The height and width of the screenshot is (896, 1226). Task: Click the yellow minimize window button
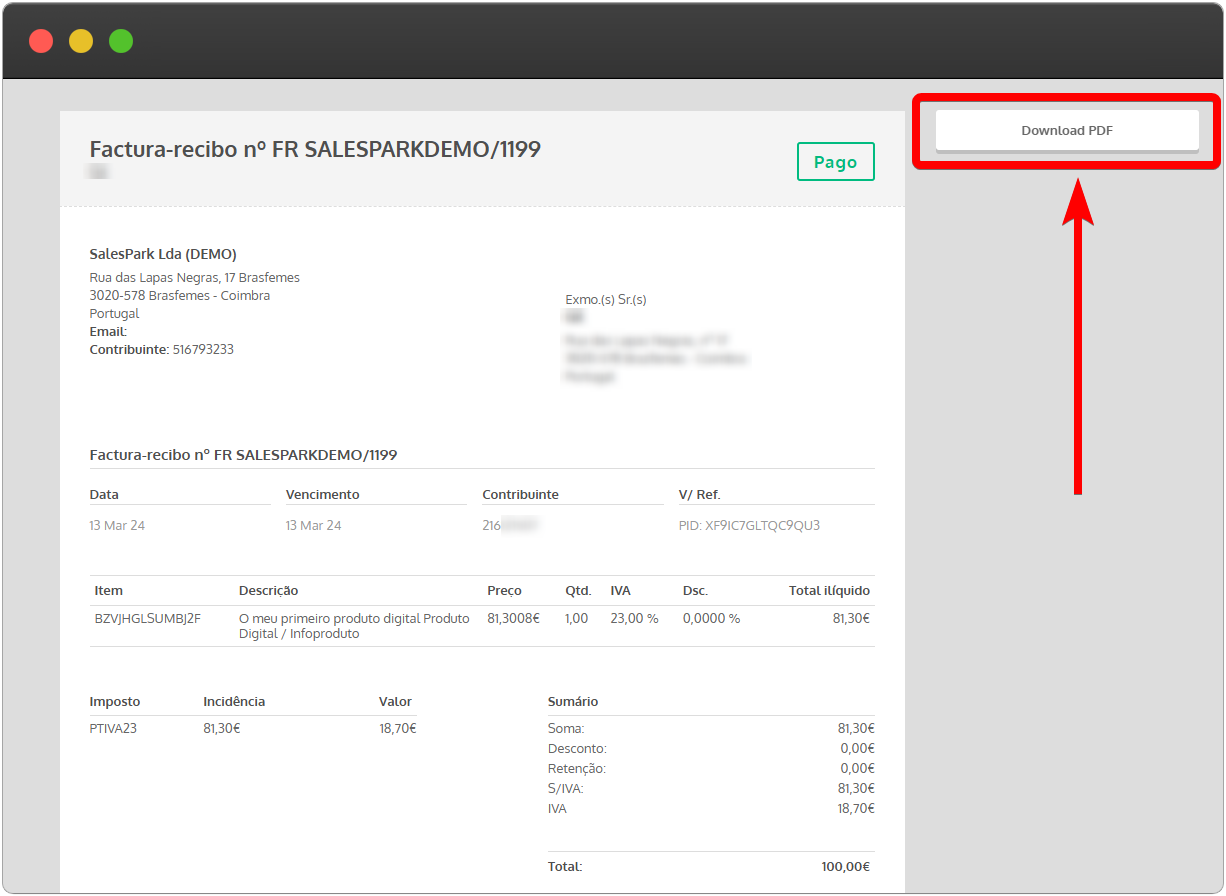tap(81, 41)
